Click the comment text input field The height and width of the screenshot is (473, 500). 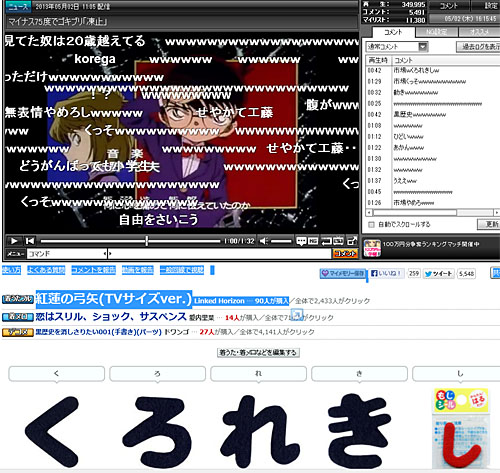pos(220,254)
